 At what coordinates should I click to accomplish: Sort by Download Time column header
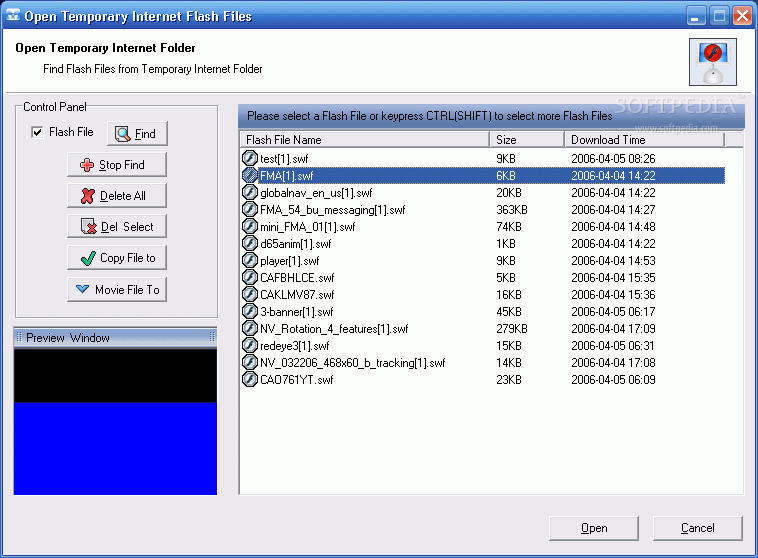[x=644, y=139]
